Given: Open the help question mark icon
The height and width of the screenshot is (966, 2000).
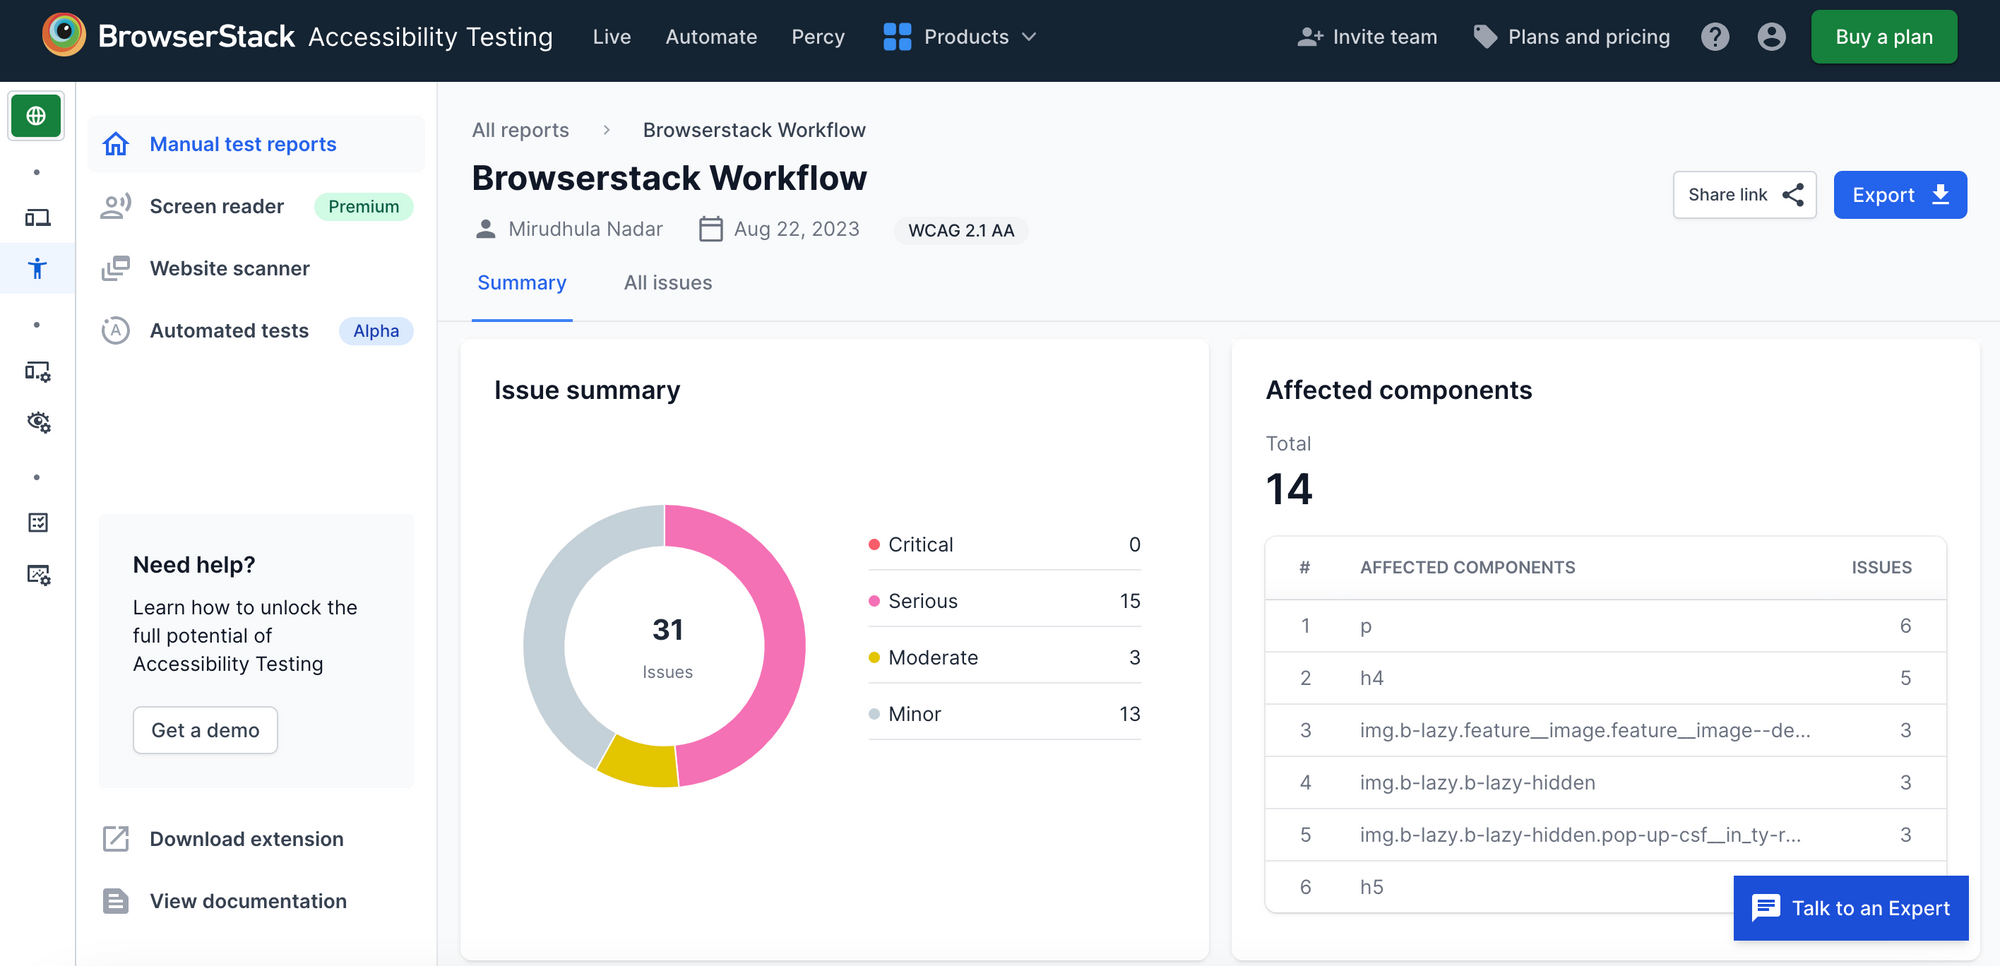Looking at the screenshot, I should (1715, 37).
